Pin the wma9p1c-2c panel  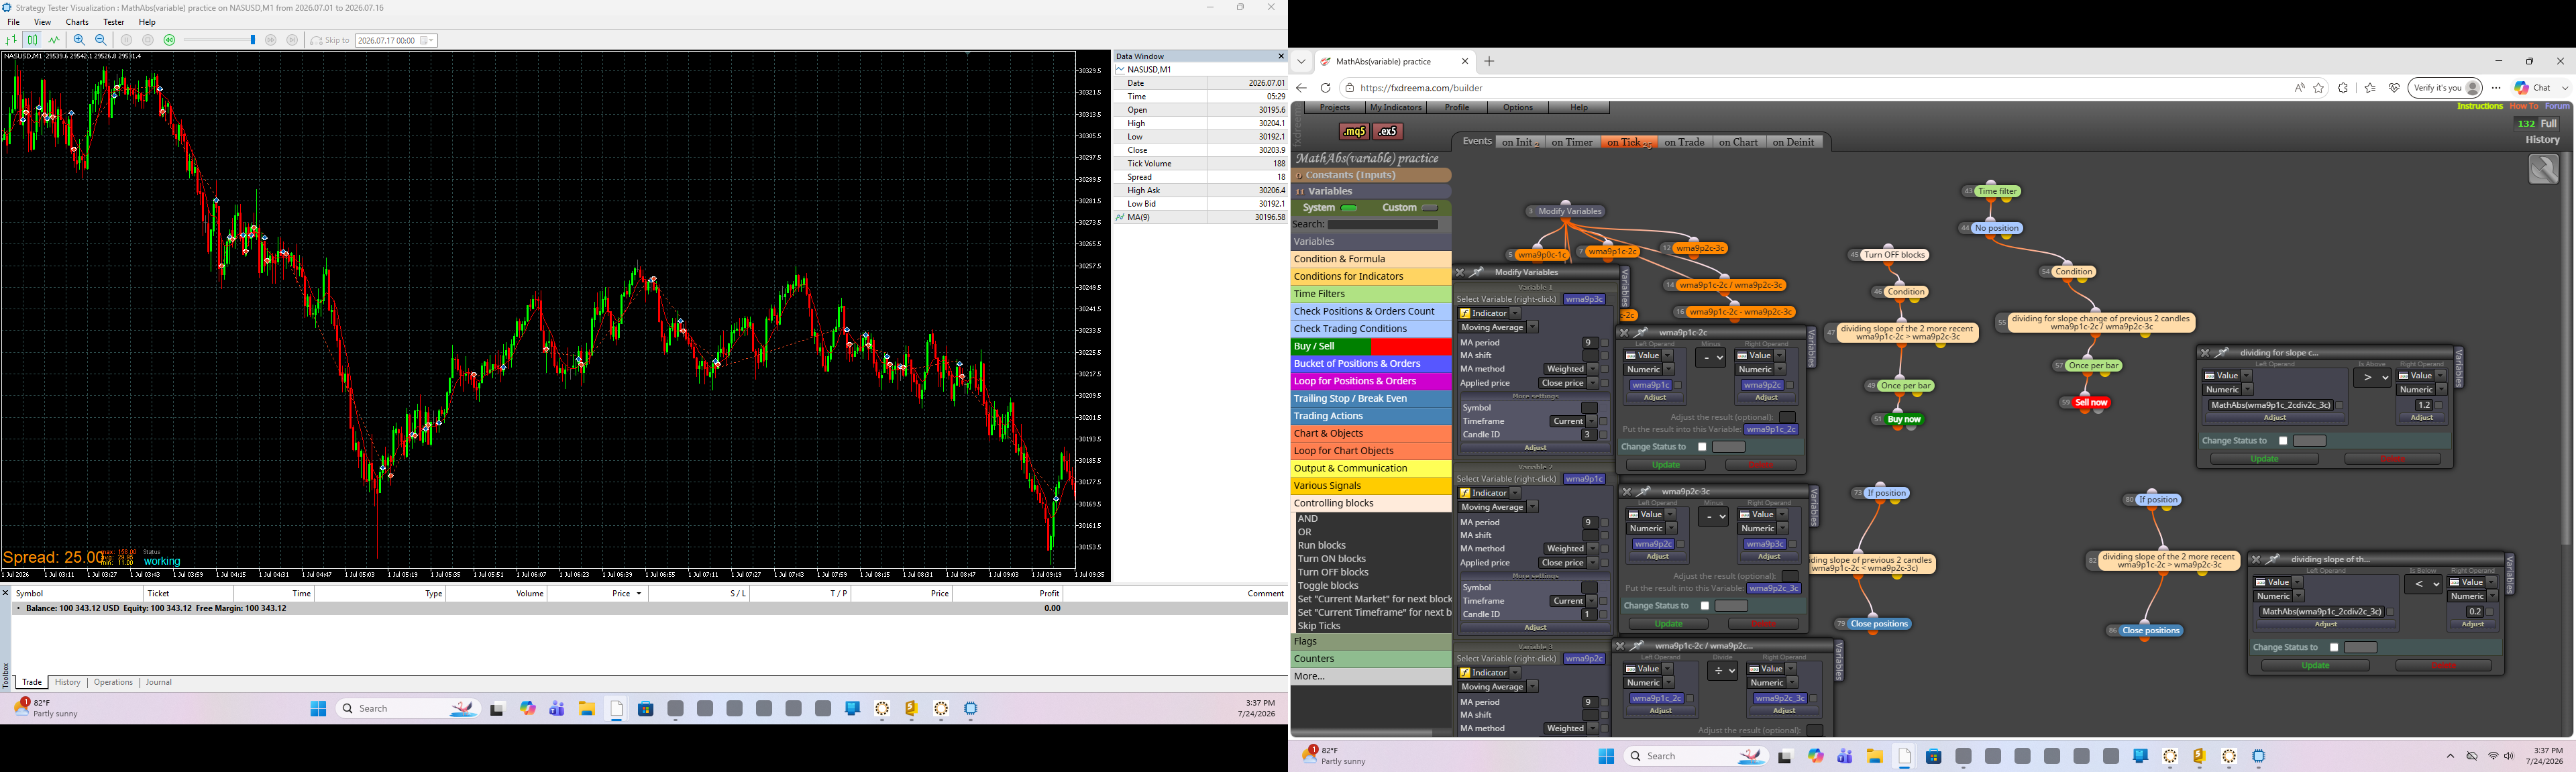coord(1641,332)
